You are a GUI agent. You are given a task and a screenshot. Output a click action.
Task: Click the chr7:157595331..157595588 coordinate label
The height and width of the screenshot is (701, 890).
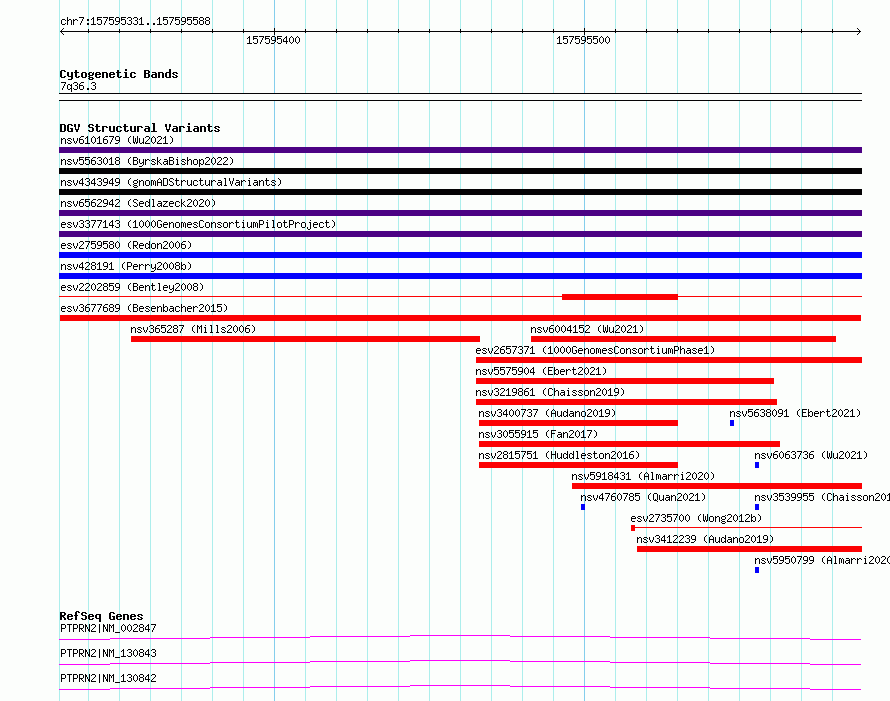coord(135,21)
